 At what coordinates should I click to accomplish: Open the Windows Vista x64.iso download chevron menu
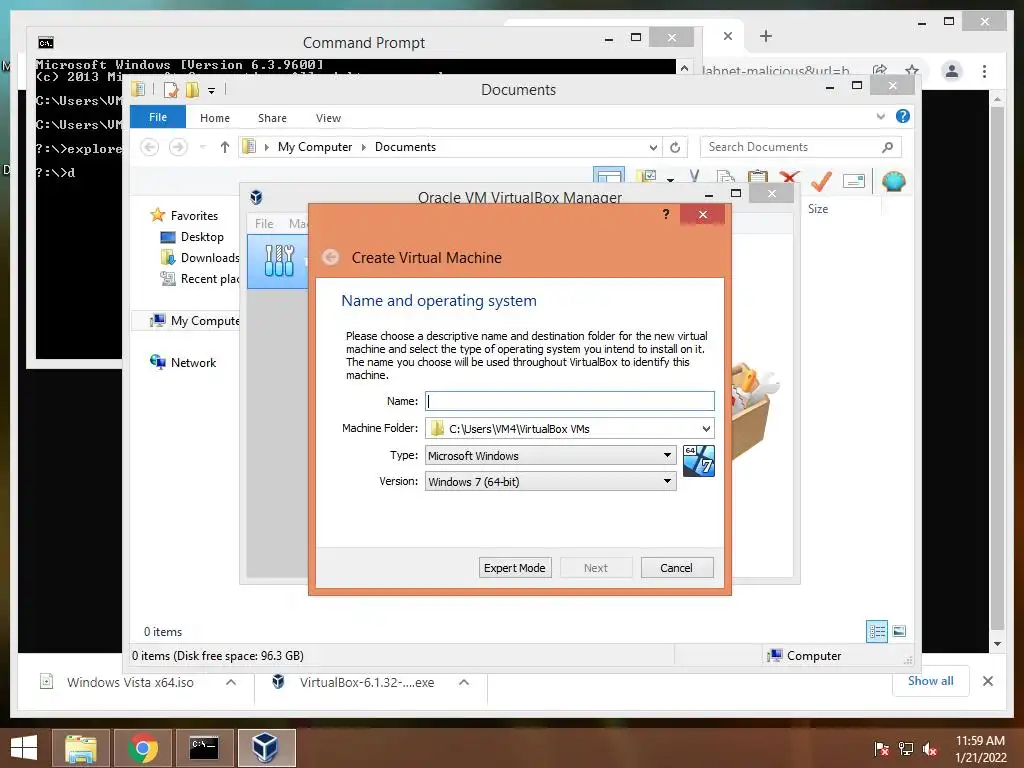[x=231, y=682]
